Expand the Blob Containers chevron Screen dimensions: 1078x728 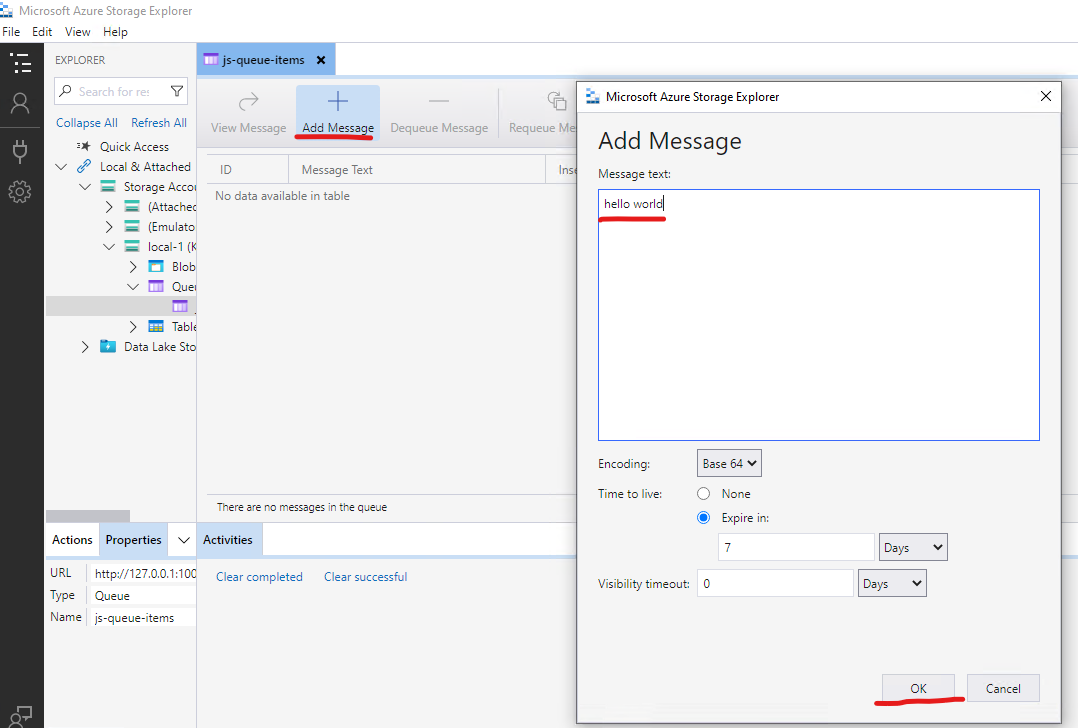point(133,266)
